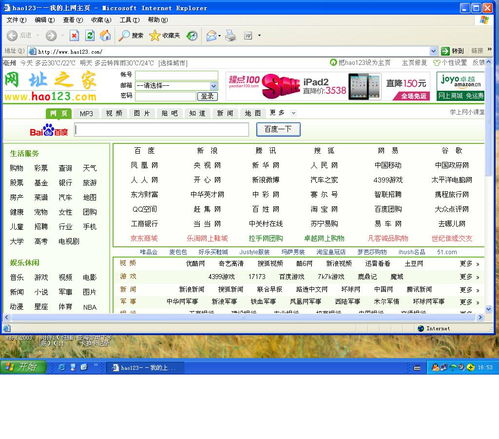Click the password input field
Screen dimensions: 499x439
pos(165,96)
